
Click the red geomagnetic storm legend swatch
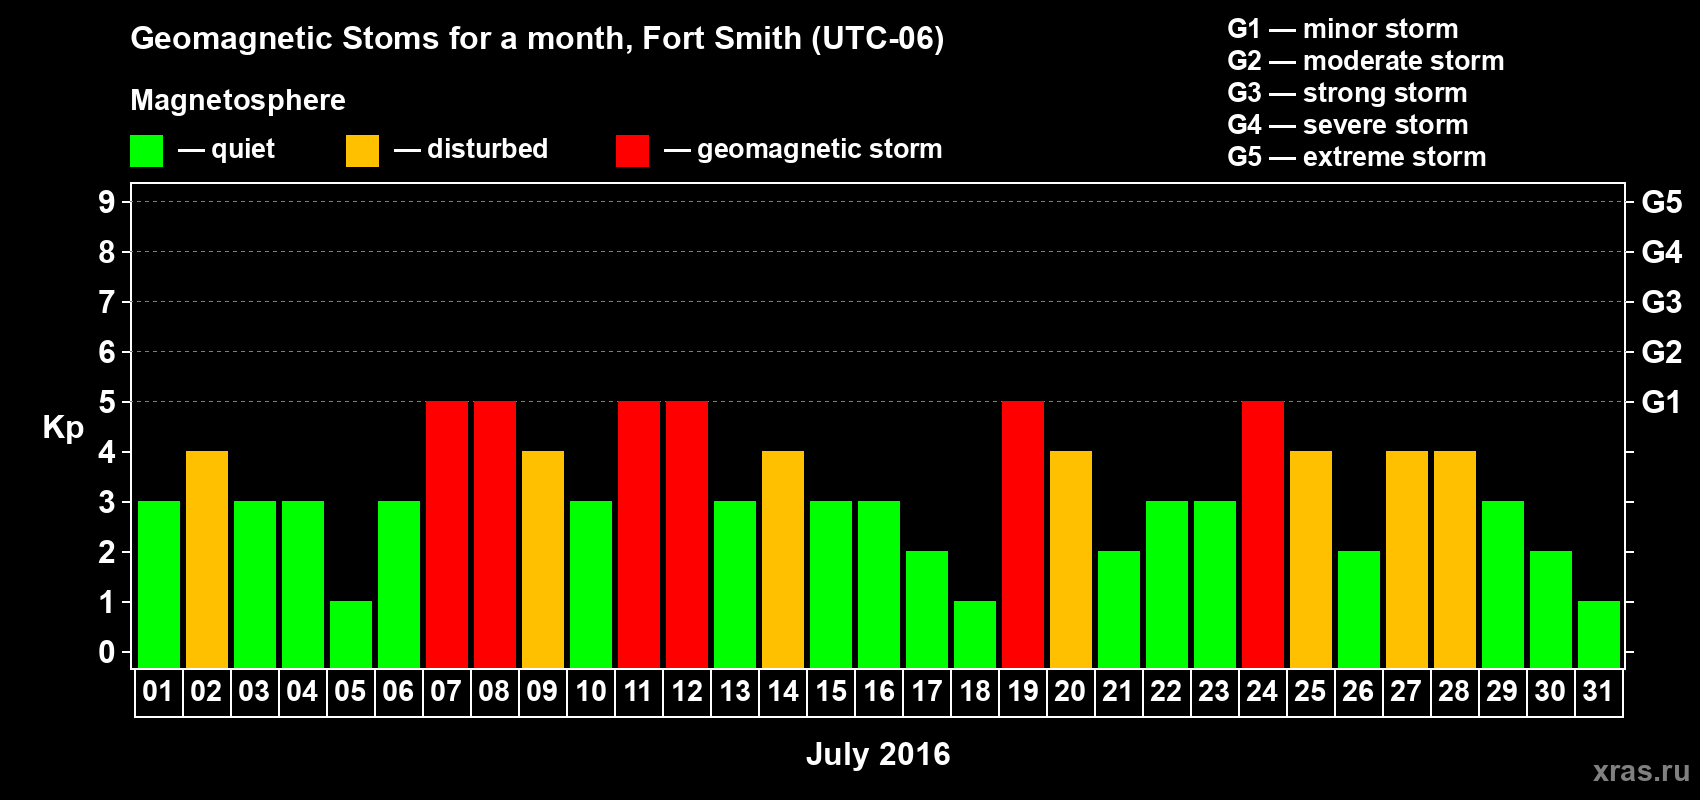[x=632, y=151]
